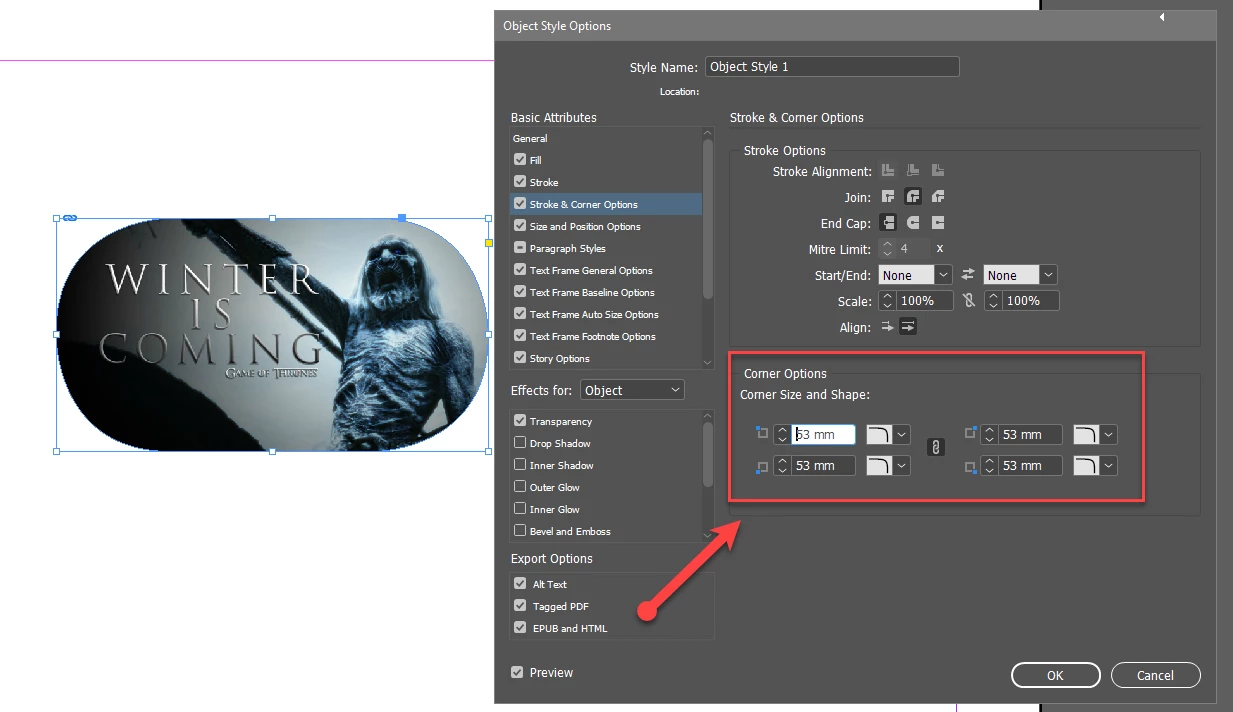This screenshot has height=712, width=1233.
Task: Toggle the Alt Text checkbox
Action: (520, 584)
